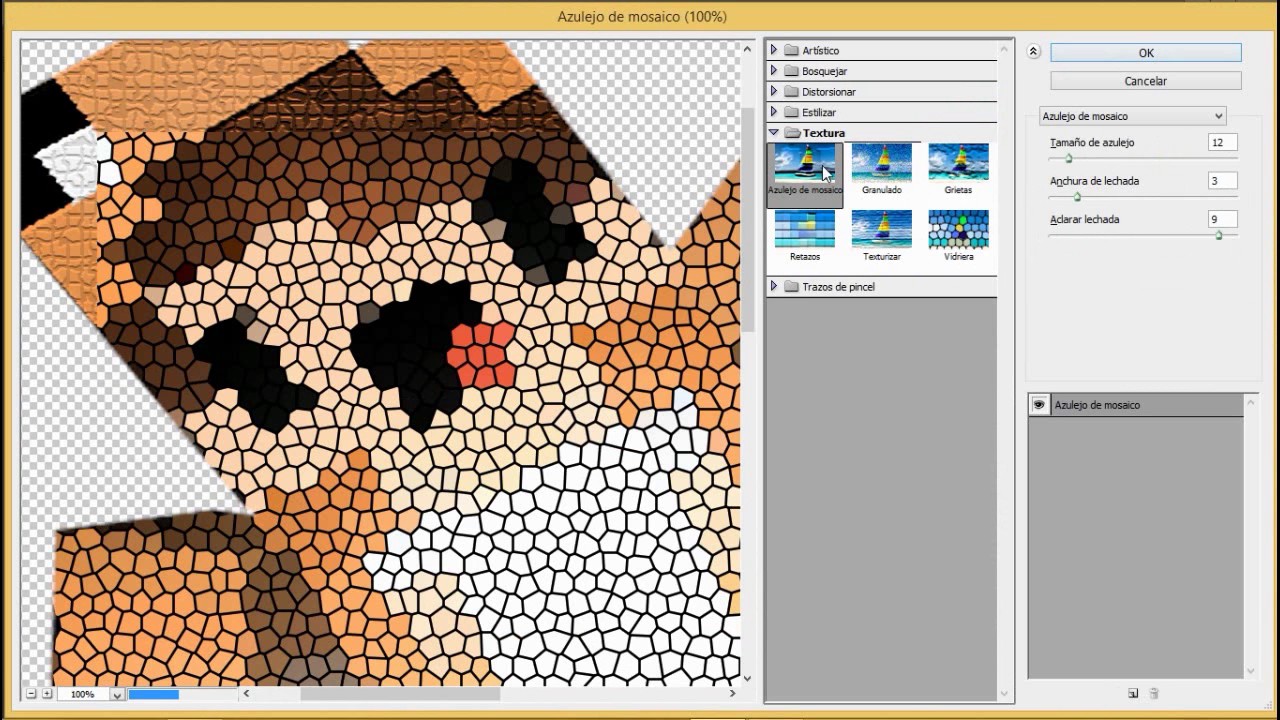Adjust the Anchura de lechada slider
This screenshot has width=1280, height=720.
[x=1077, y=197]
